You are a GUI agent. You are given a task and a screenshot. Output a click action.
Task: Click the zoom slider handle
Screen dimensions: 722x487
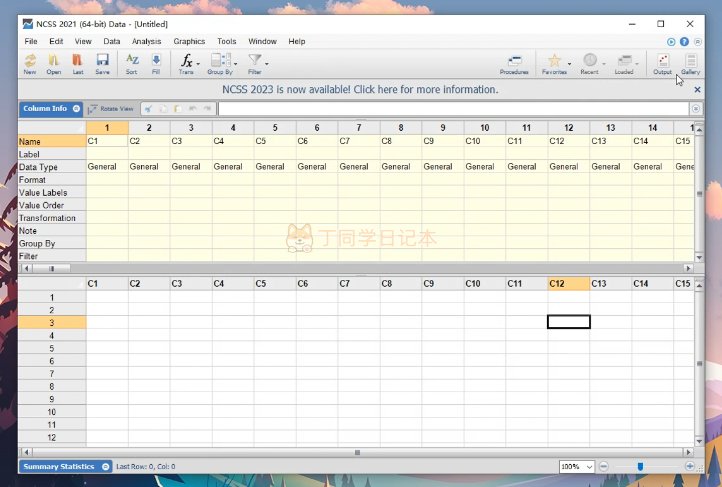(x=640, y=467)
